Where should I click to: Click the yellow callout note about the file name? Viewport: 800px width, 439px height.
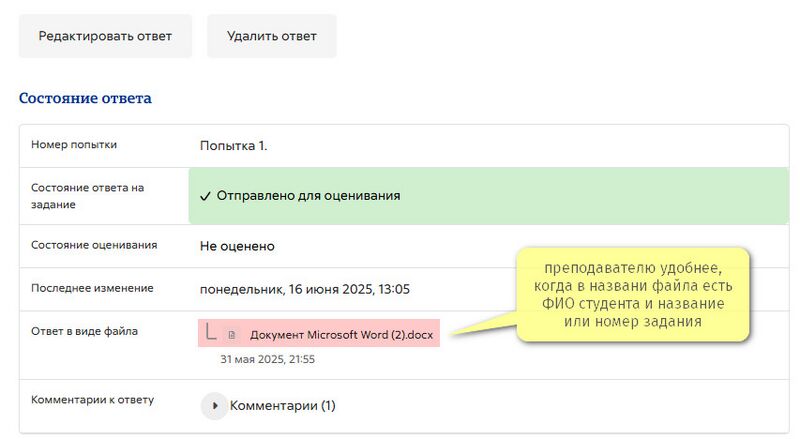(x=633, y=295)
